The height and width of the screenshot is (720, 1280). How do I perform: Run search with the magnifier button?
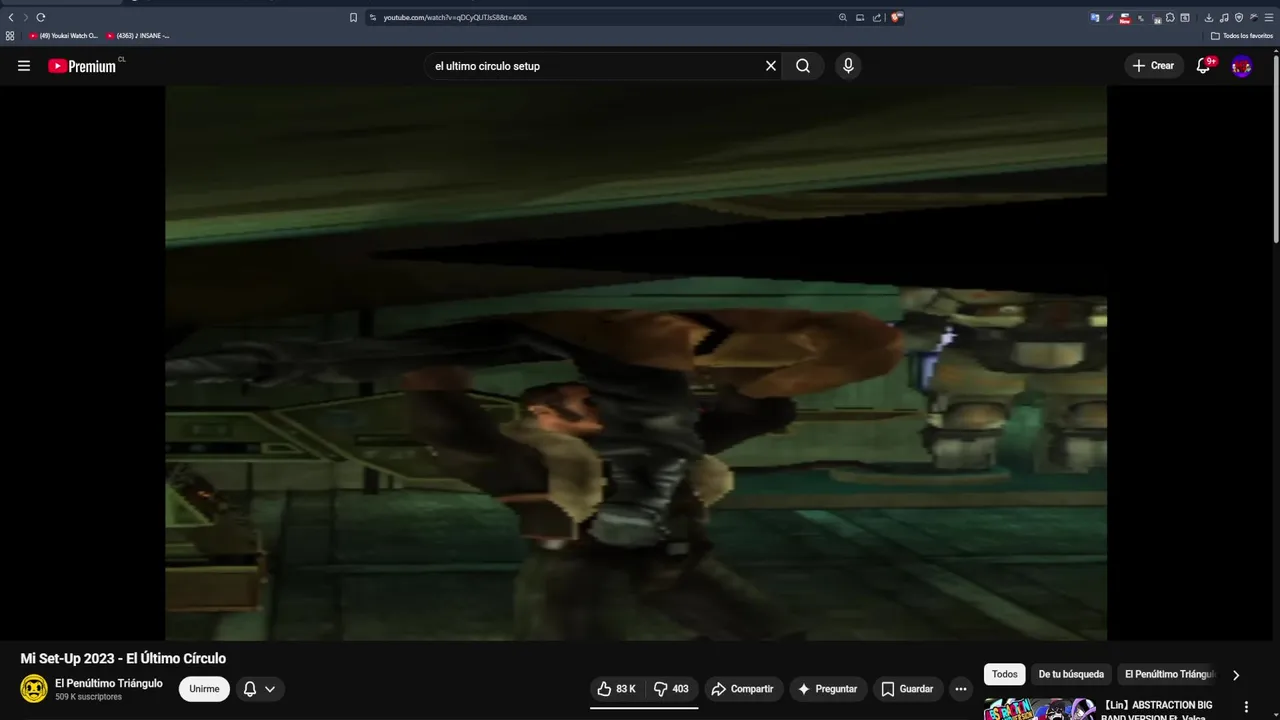click(x=803, y=66)
